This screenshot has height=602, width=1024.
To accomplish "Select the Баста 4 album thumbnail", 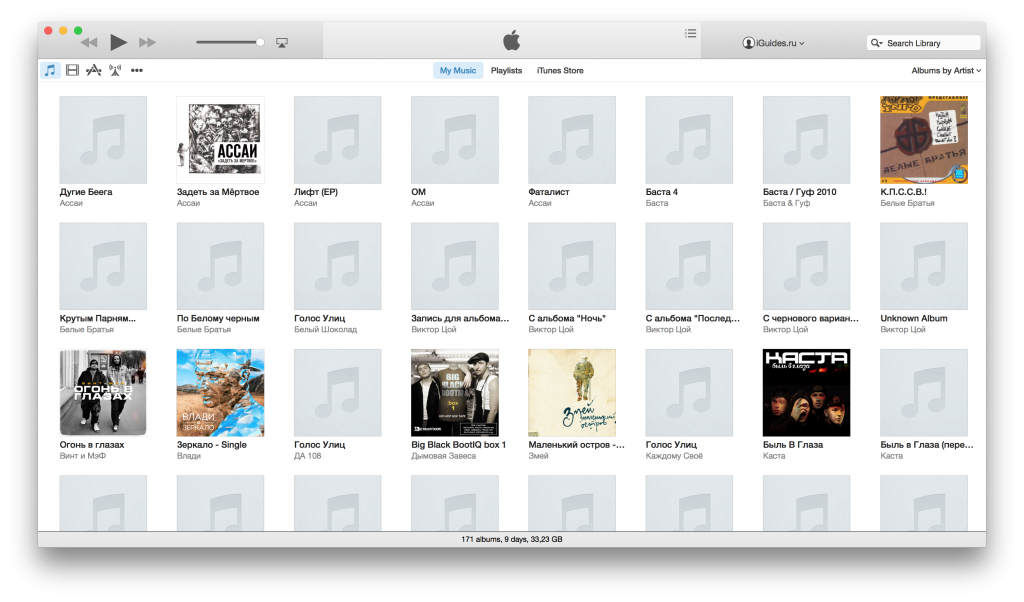I will (x=689, y=140).
